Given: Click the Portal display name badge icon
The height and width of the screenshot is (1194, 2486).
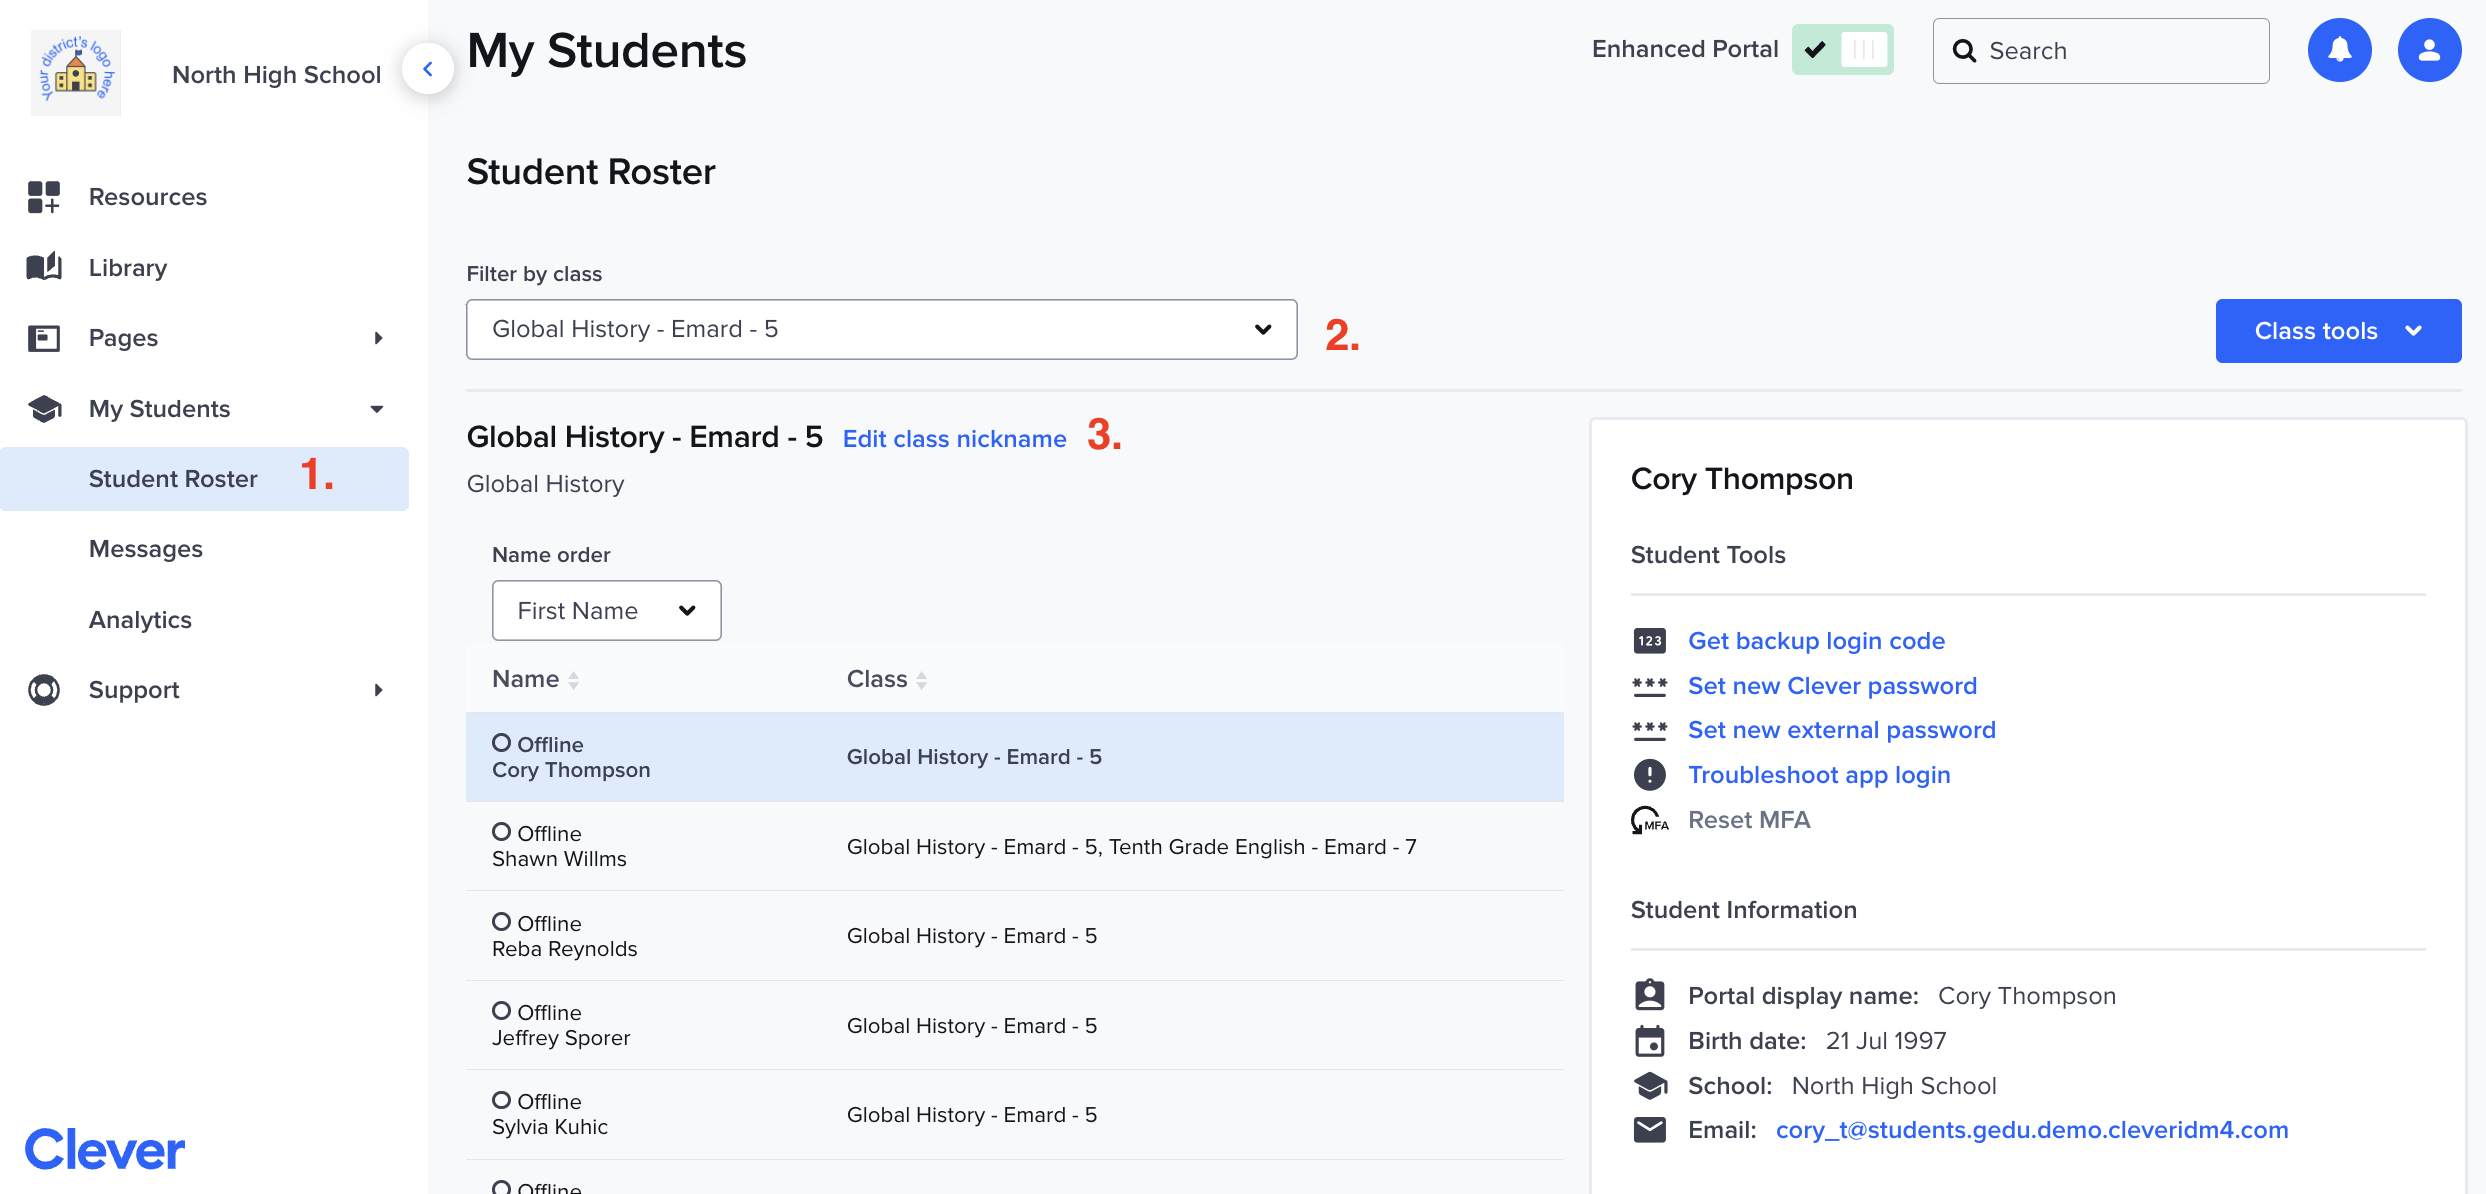Looking at the screenshot, I should (x=1649, y=995).
